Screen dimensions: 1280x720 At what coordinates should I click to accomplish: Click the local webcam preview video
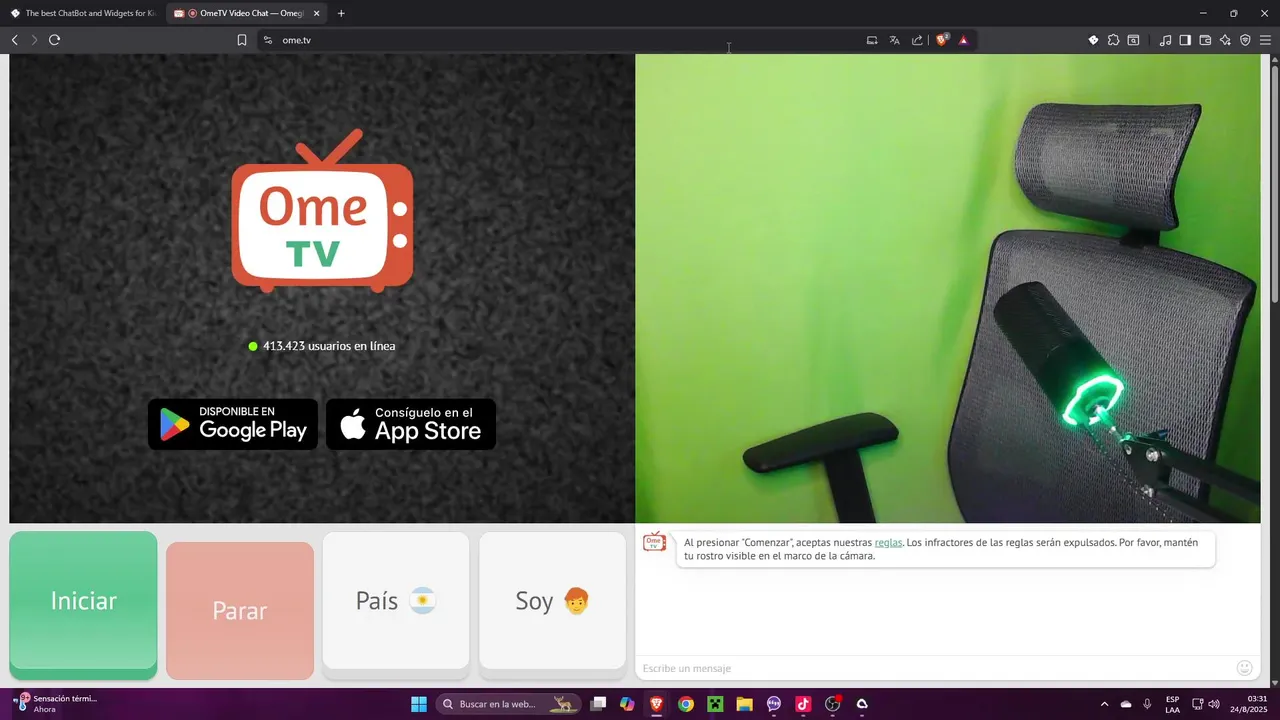pos(948,288)
